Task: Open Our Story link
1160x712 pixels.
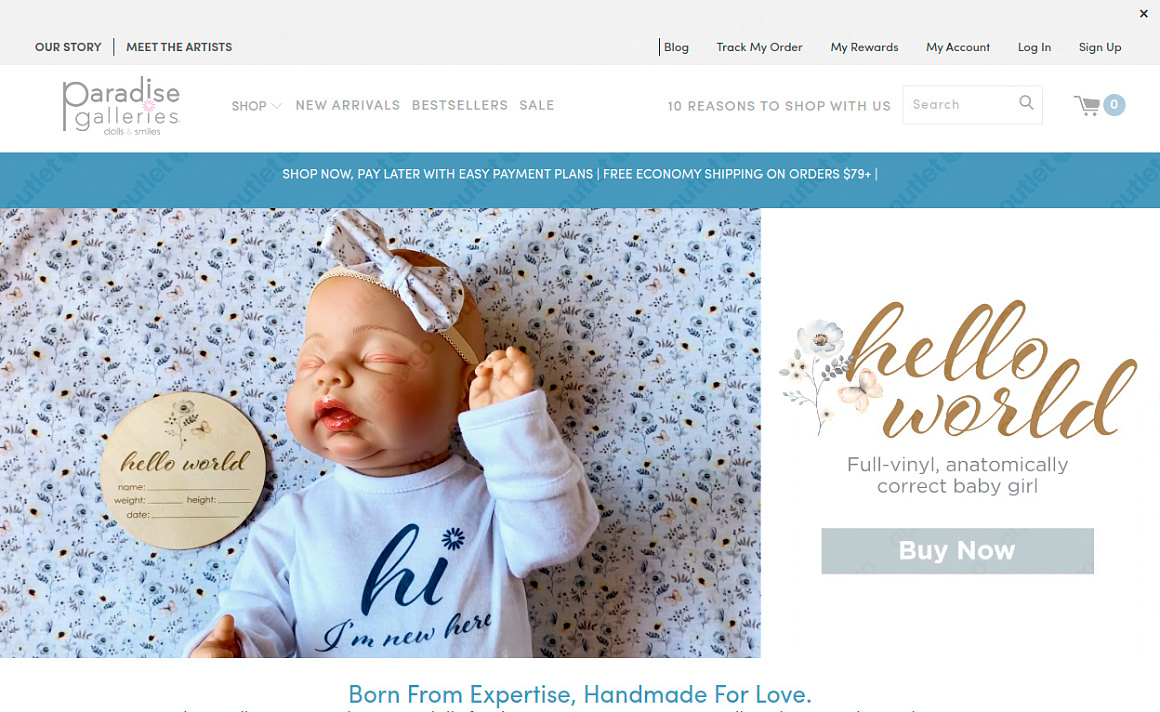Action: click(68, 47)
